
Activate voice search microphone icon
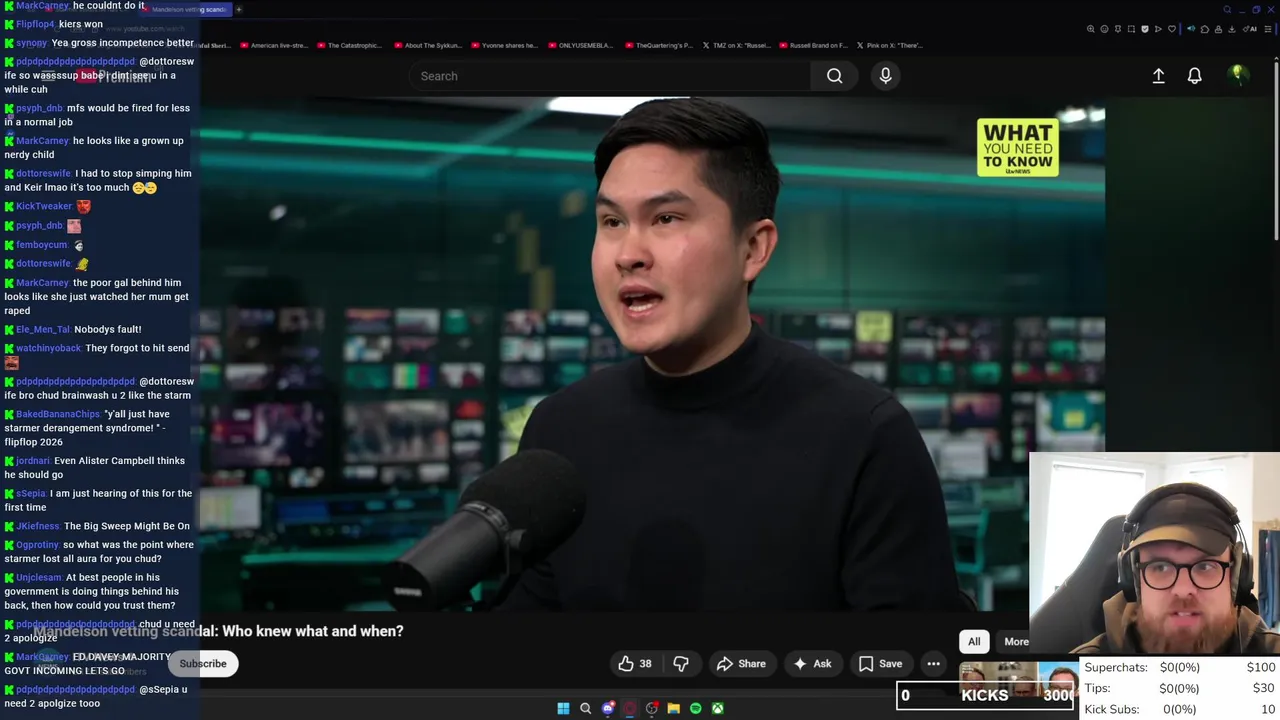click(x=885, y=76)
